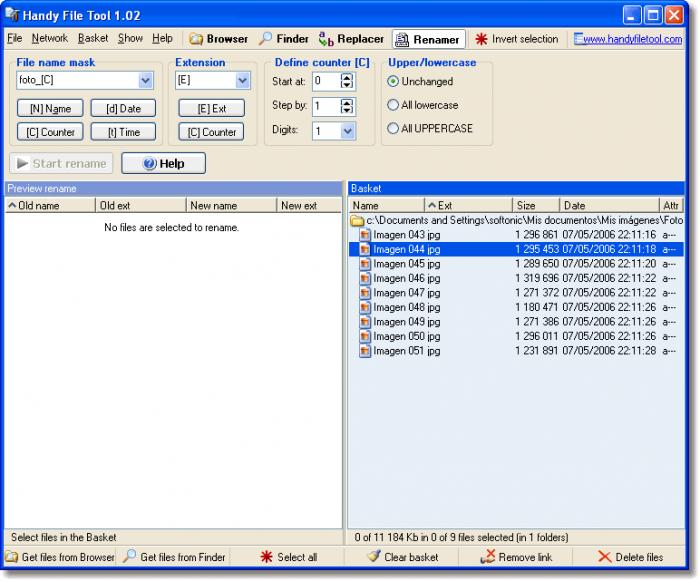Click the Imagen 046 jpg file icon

(x=365, y=278)
